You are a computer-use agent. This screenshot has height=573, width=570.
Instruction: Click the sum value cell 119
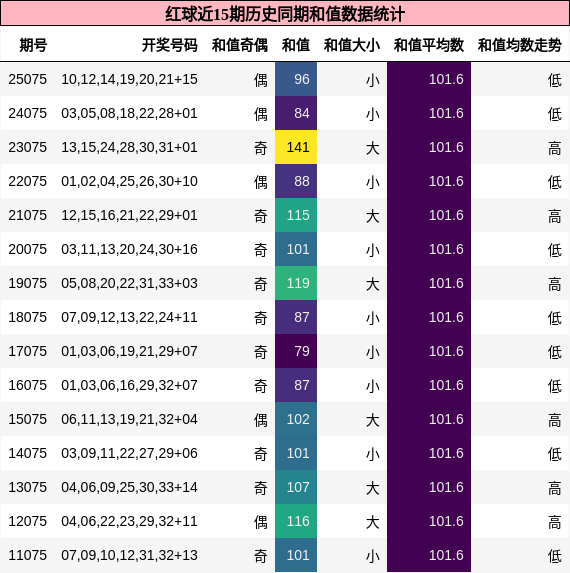click(296, 283)
